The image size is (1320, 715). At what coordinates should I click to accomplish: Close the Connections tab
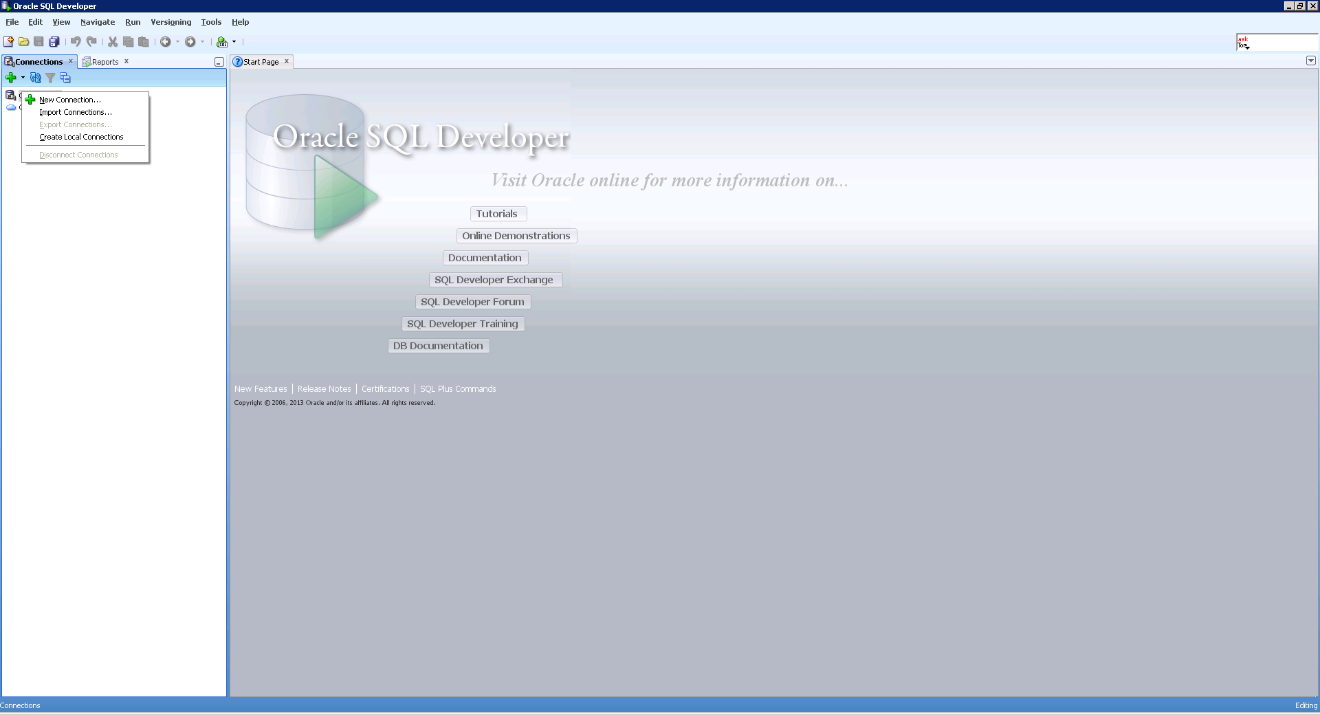(71, 61)
